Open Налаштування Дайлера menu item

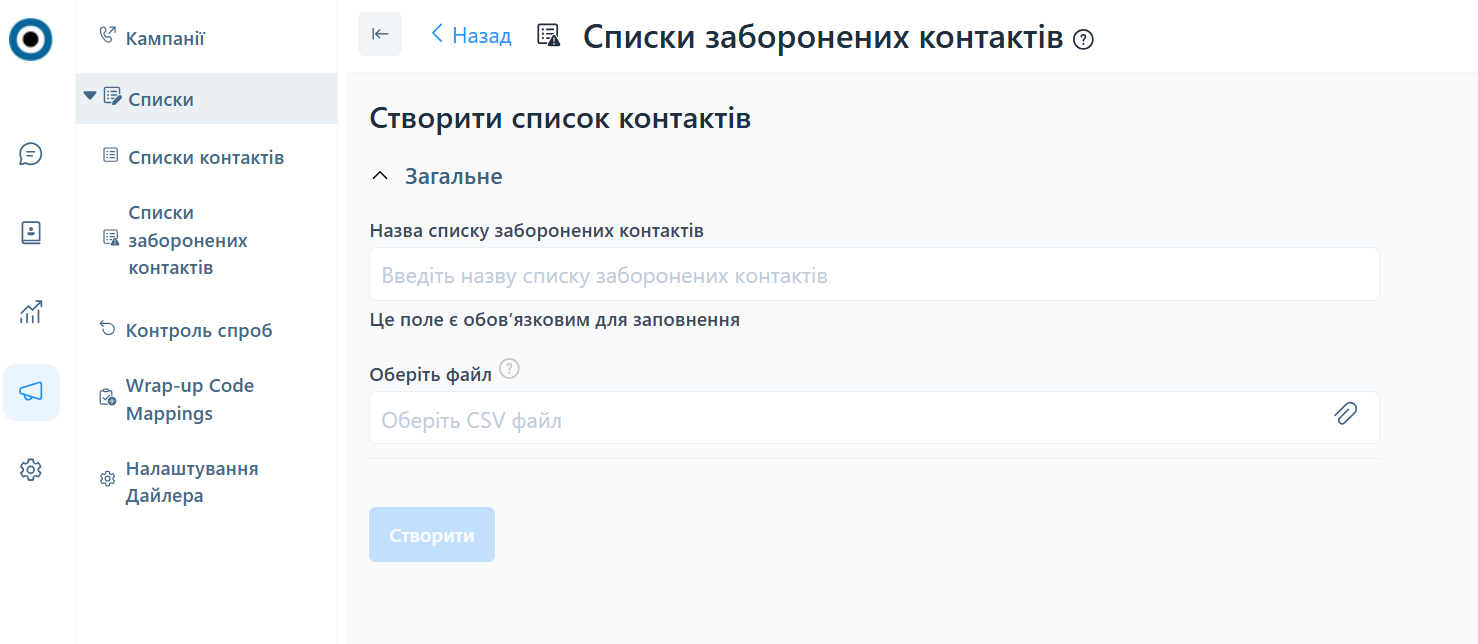[x=192, y=482]
